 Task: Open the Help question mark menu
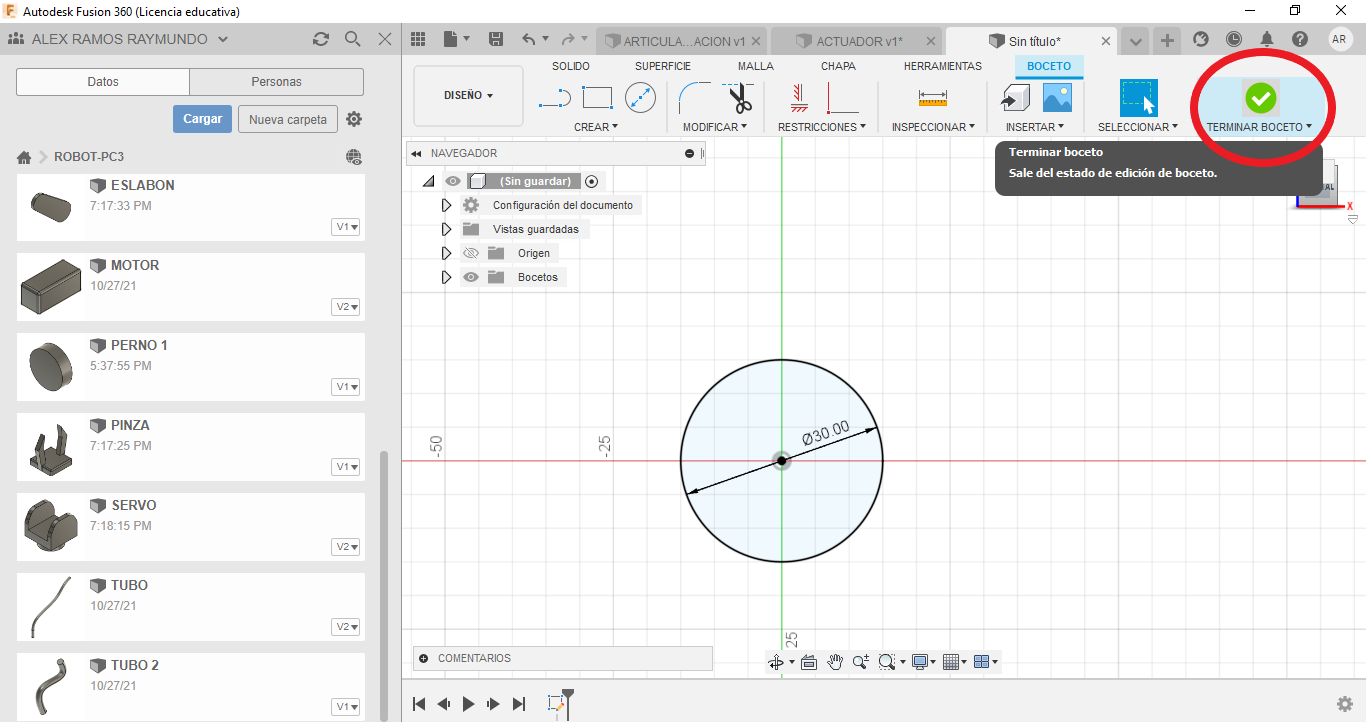[1300, 39]
